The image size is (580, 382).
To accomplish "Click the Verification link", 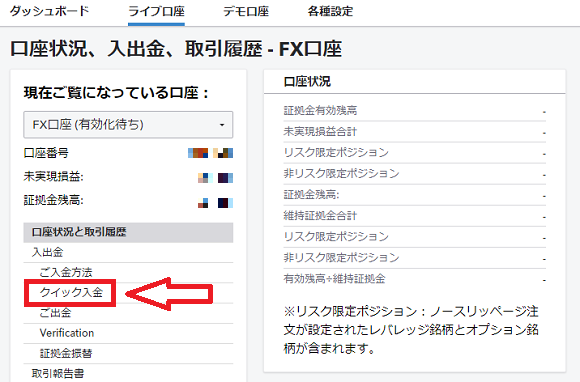I will tap(67, 333).
